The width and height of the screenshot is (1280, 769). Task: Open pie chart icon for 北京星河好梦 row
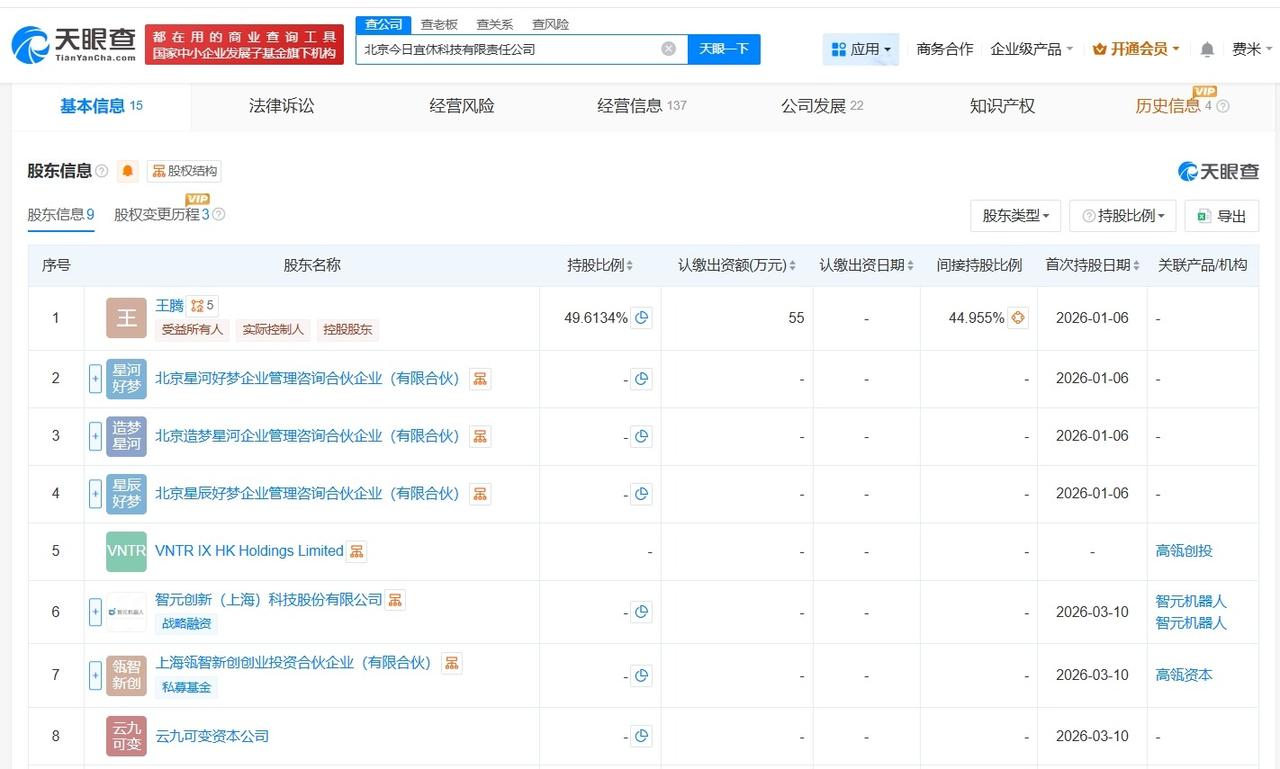point(642,379)
